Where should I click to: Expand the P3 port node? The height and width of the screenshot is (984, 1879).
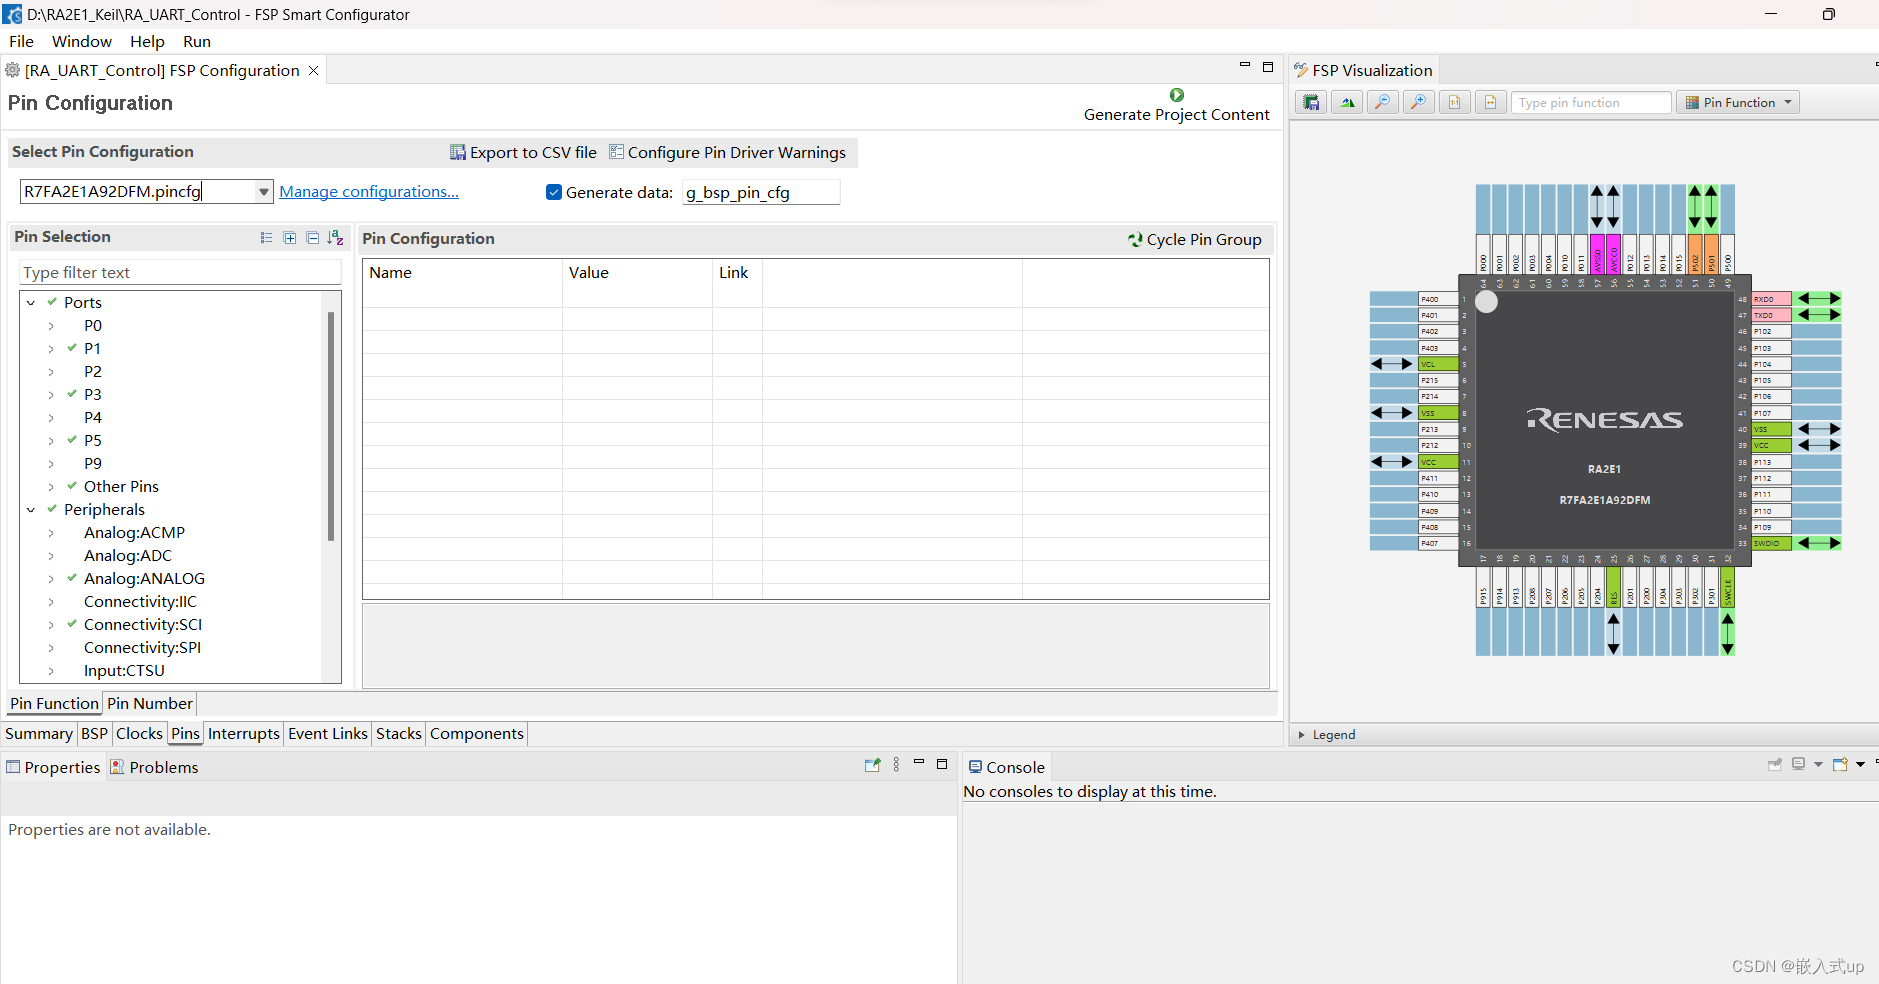pyautogui.click(x=51, y=395)
